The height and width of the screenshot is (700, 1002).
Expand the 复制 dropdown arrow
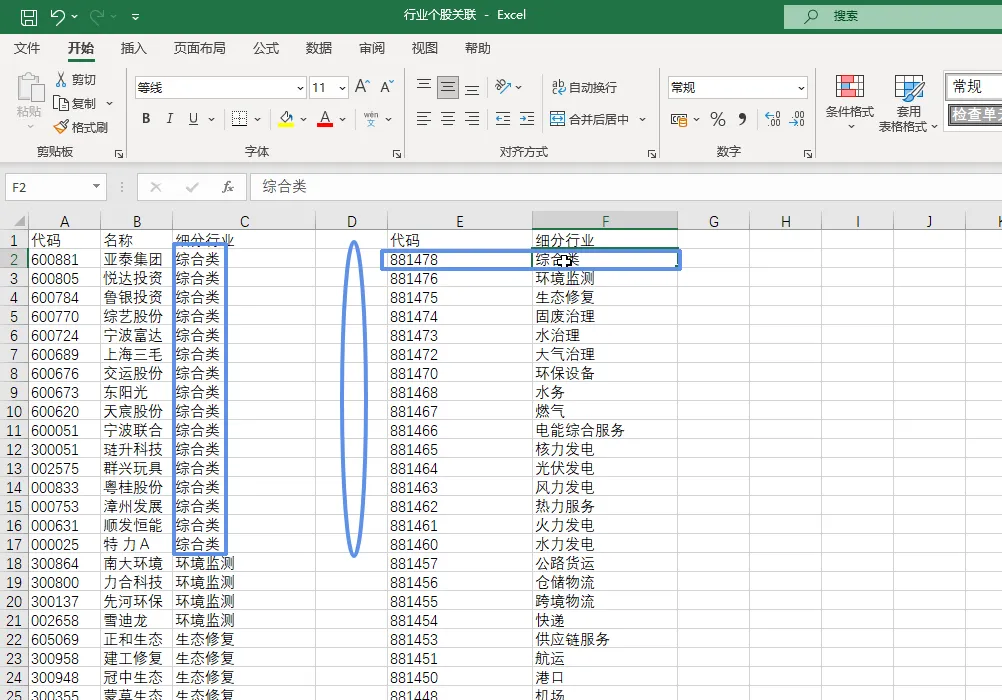(109, 104)
